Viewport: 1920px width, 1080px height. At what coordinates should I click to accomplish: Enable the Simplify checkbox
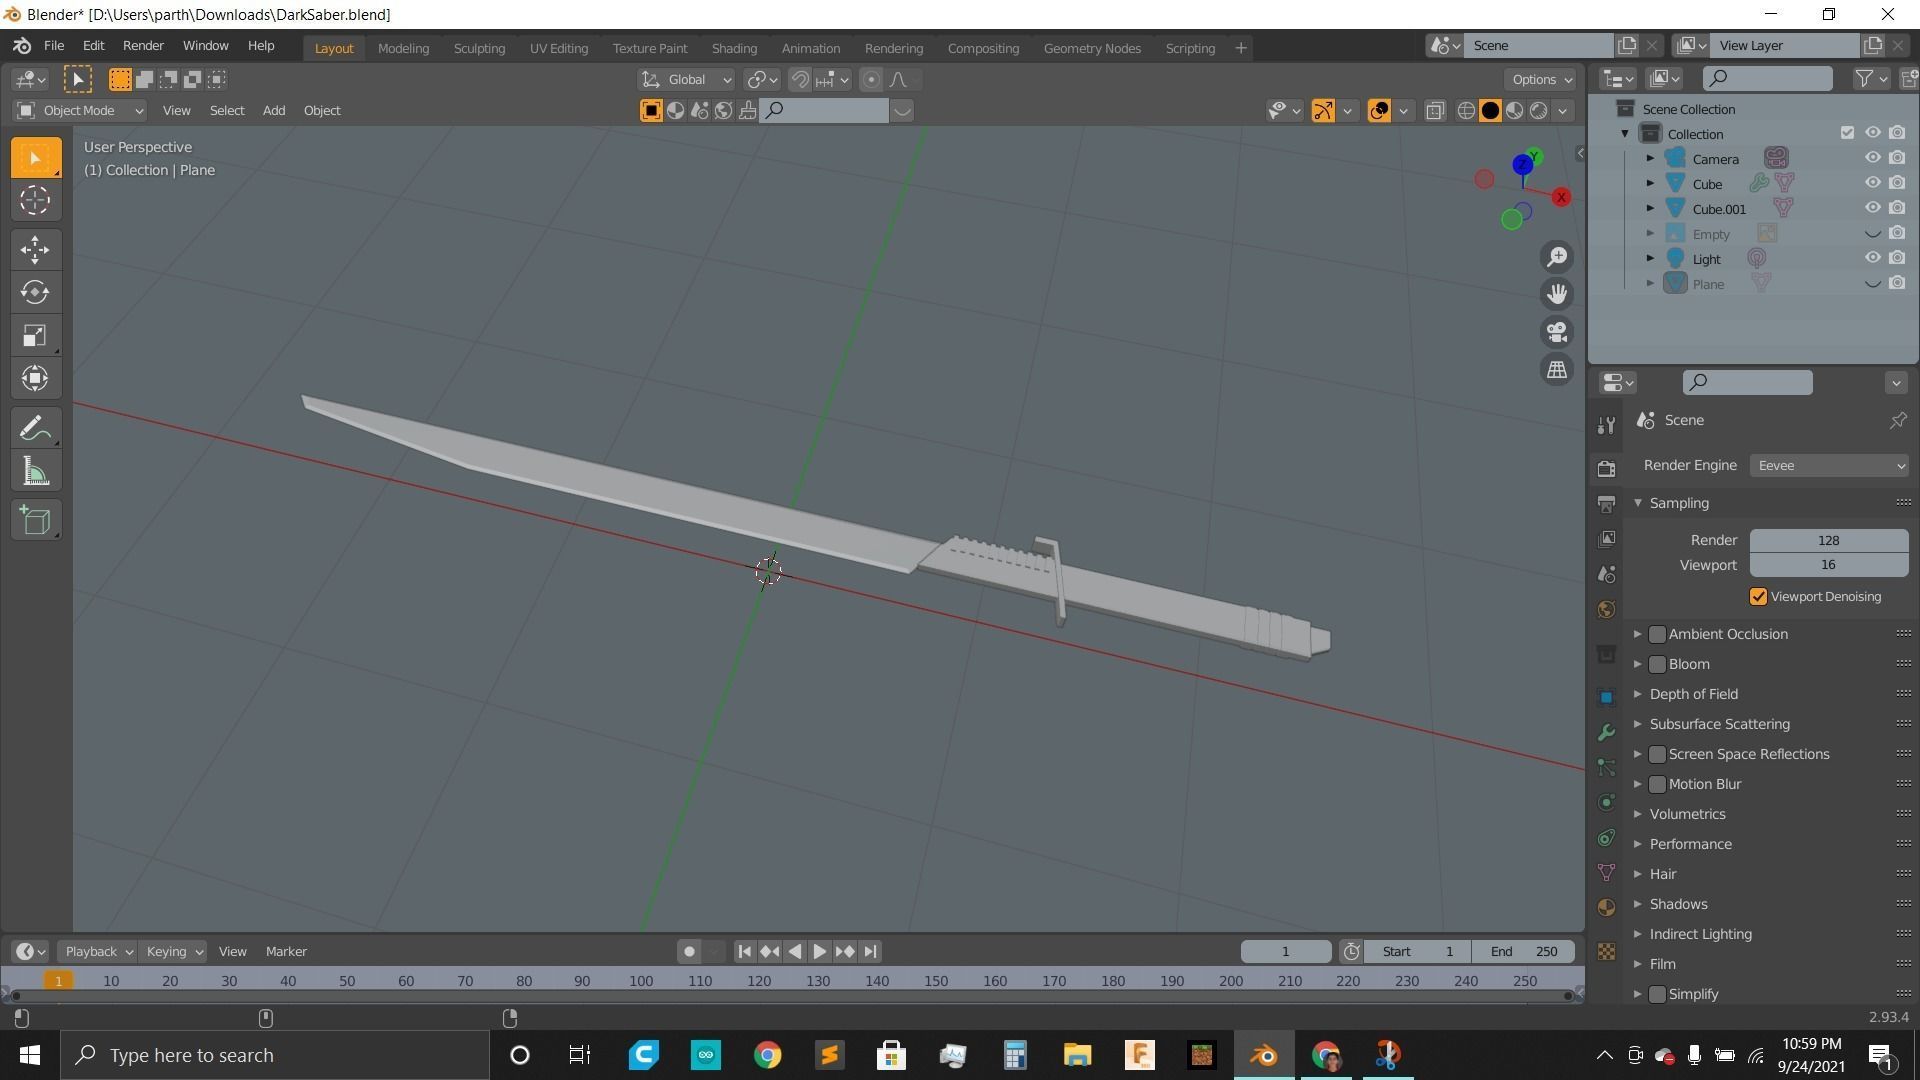click(x=1657, y=994)
